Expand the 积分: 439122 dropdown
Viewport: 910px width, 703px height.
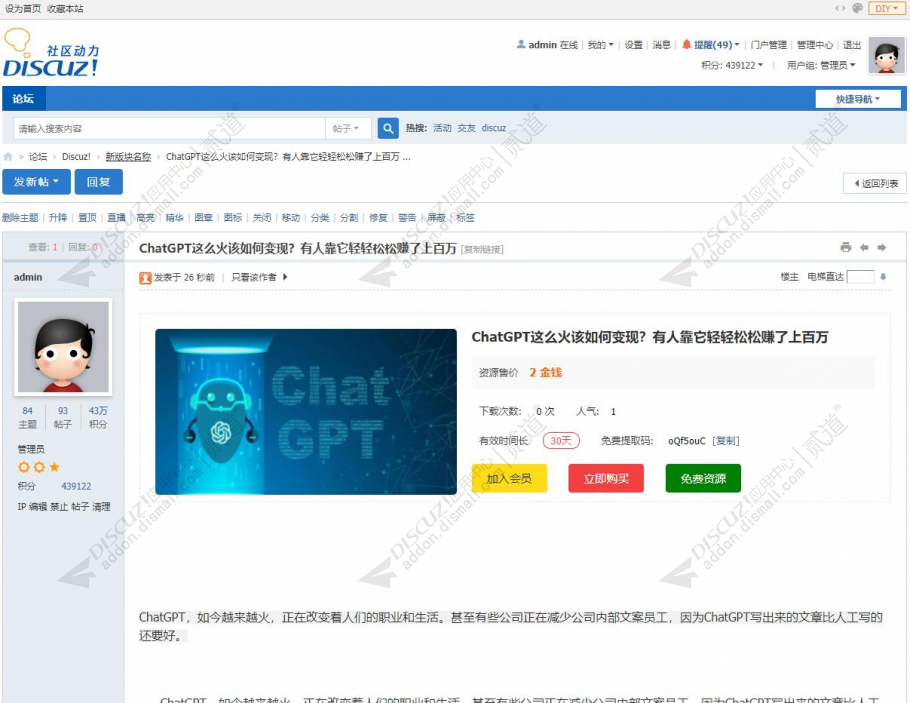[x=732, y=65]
